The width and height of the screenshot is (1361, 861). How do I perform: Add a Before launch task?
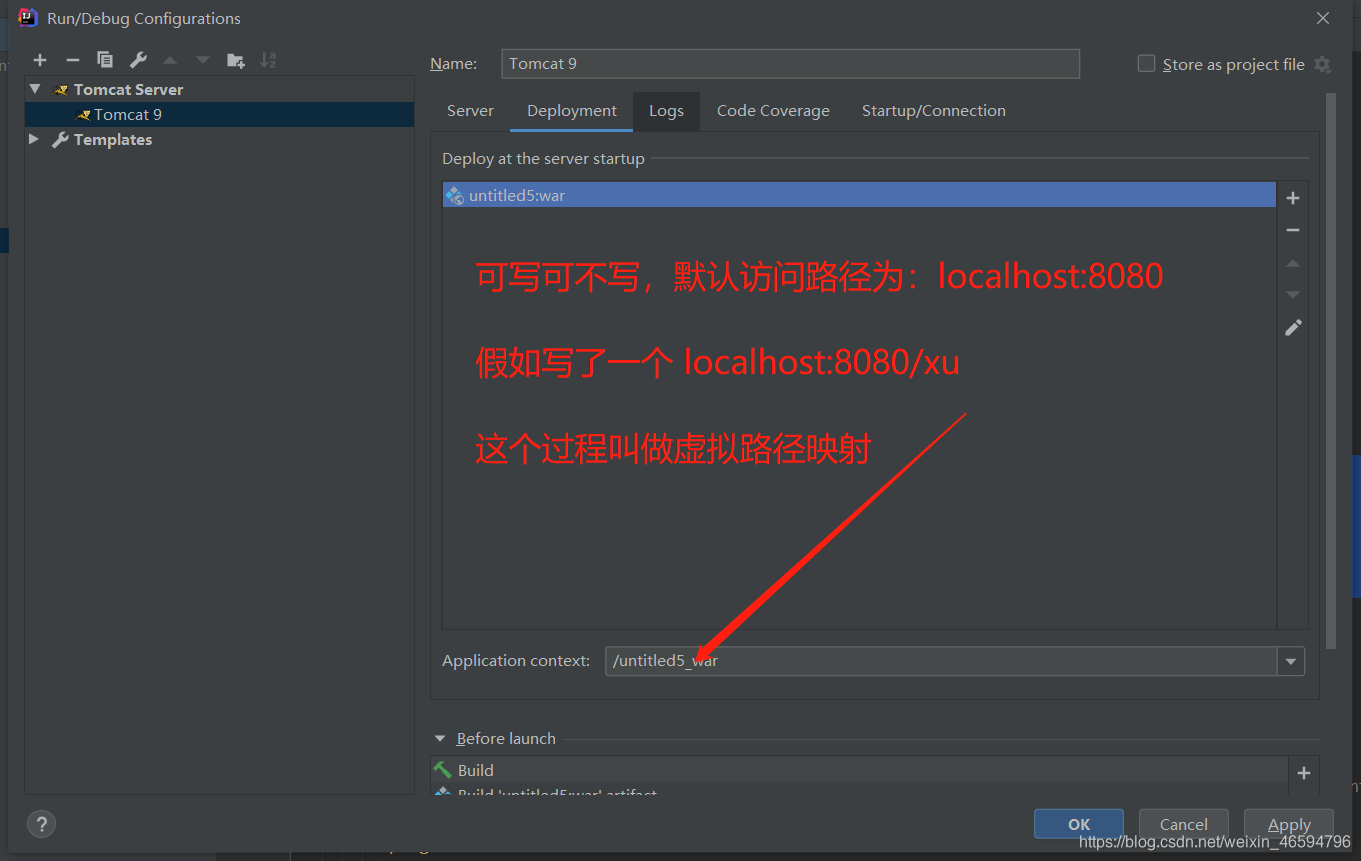[1303, 772]
